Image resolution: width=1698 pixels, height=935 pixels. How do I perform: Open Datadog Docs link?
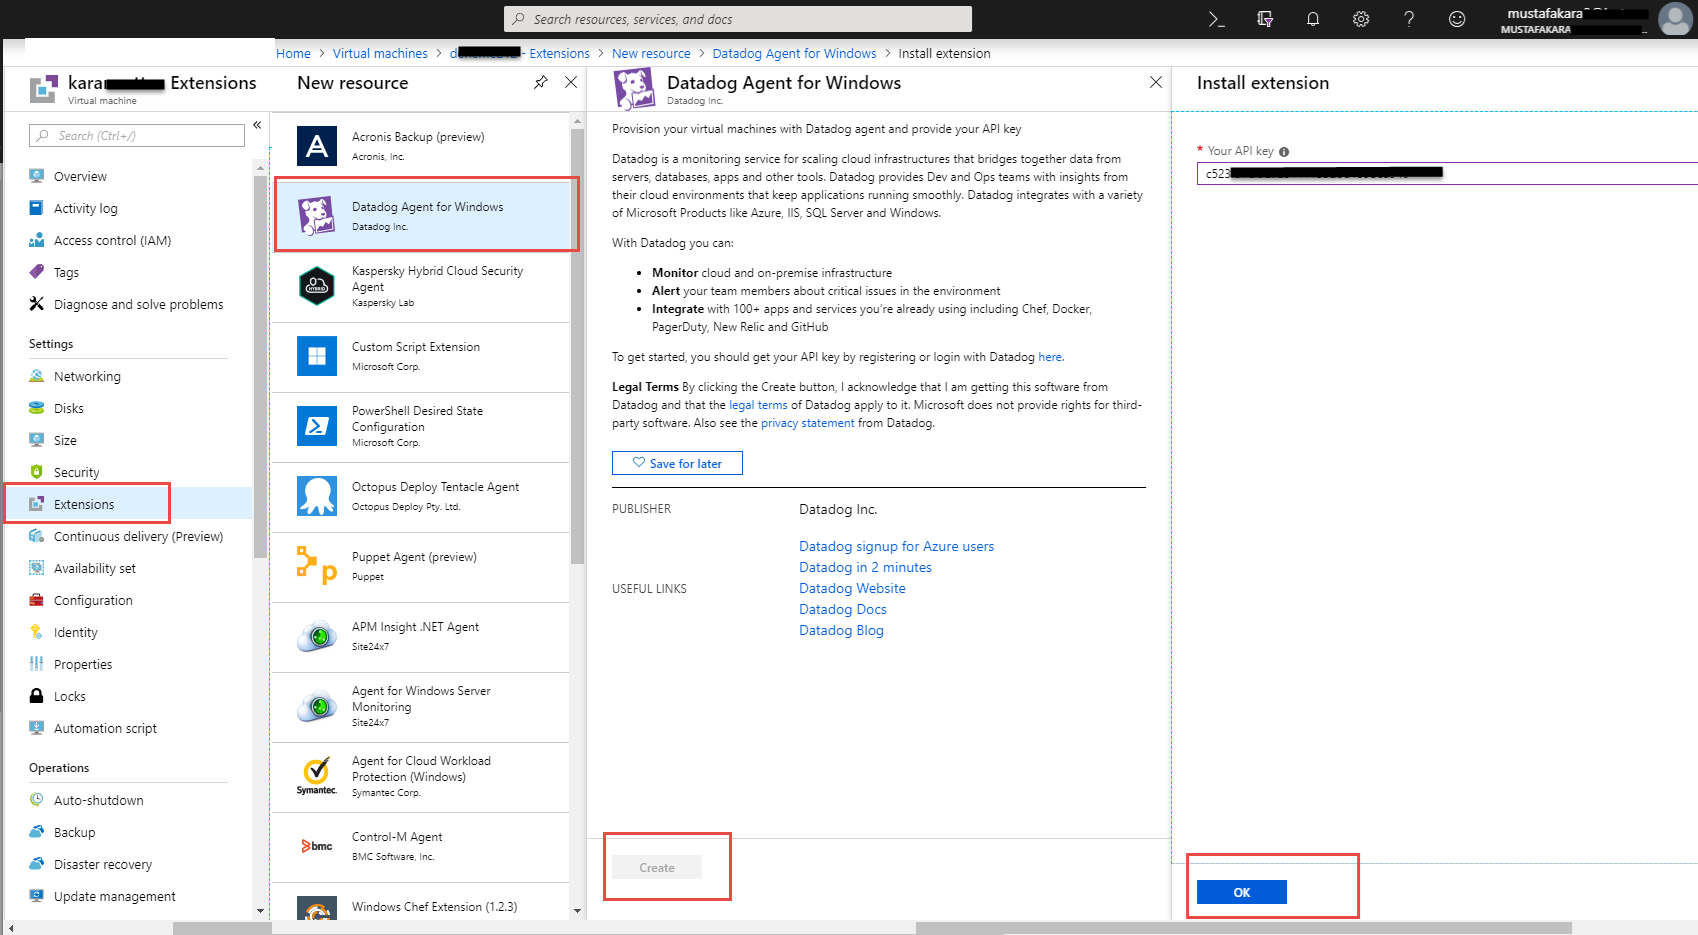(x=842, y=609)
